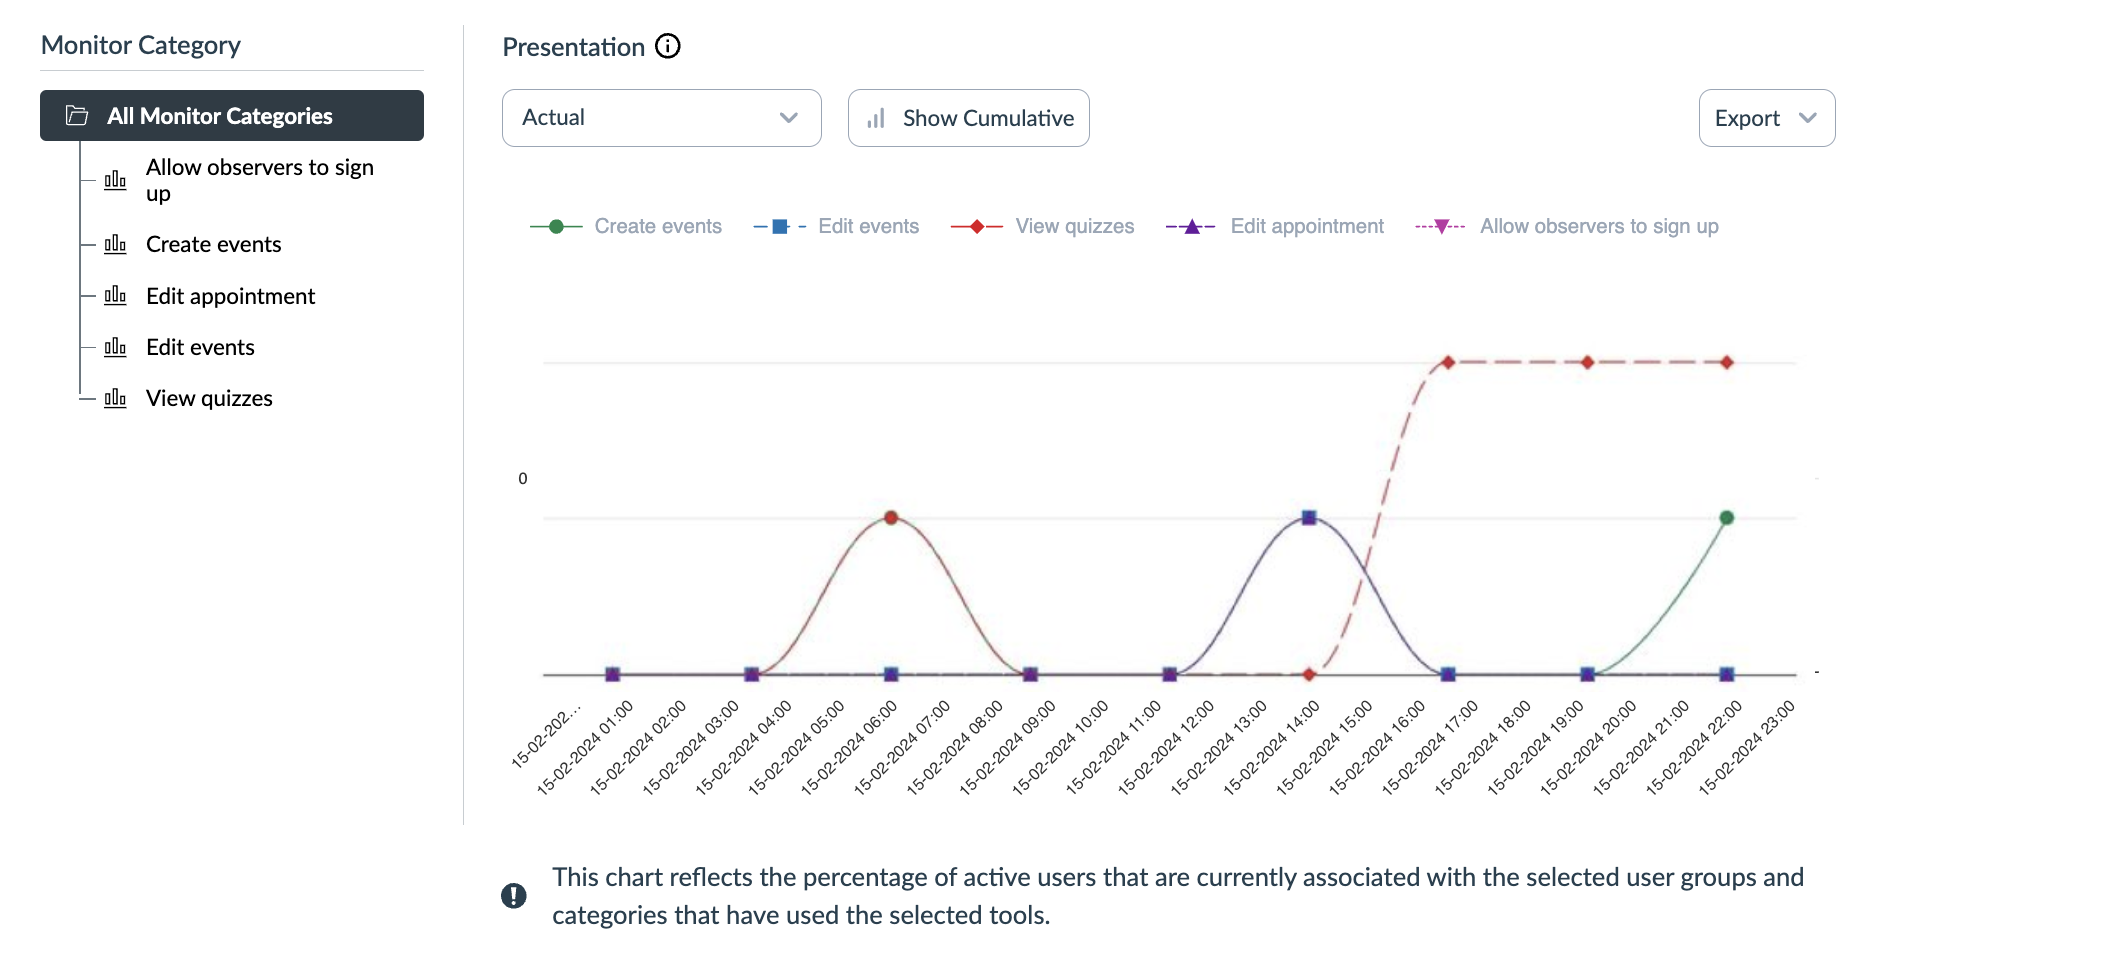
Task: Click the exclamation notice icon below chart
Action: [514, 895]
